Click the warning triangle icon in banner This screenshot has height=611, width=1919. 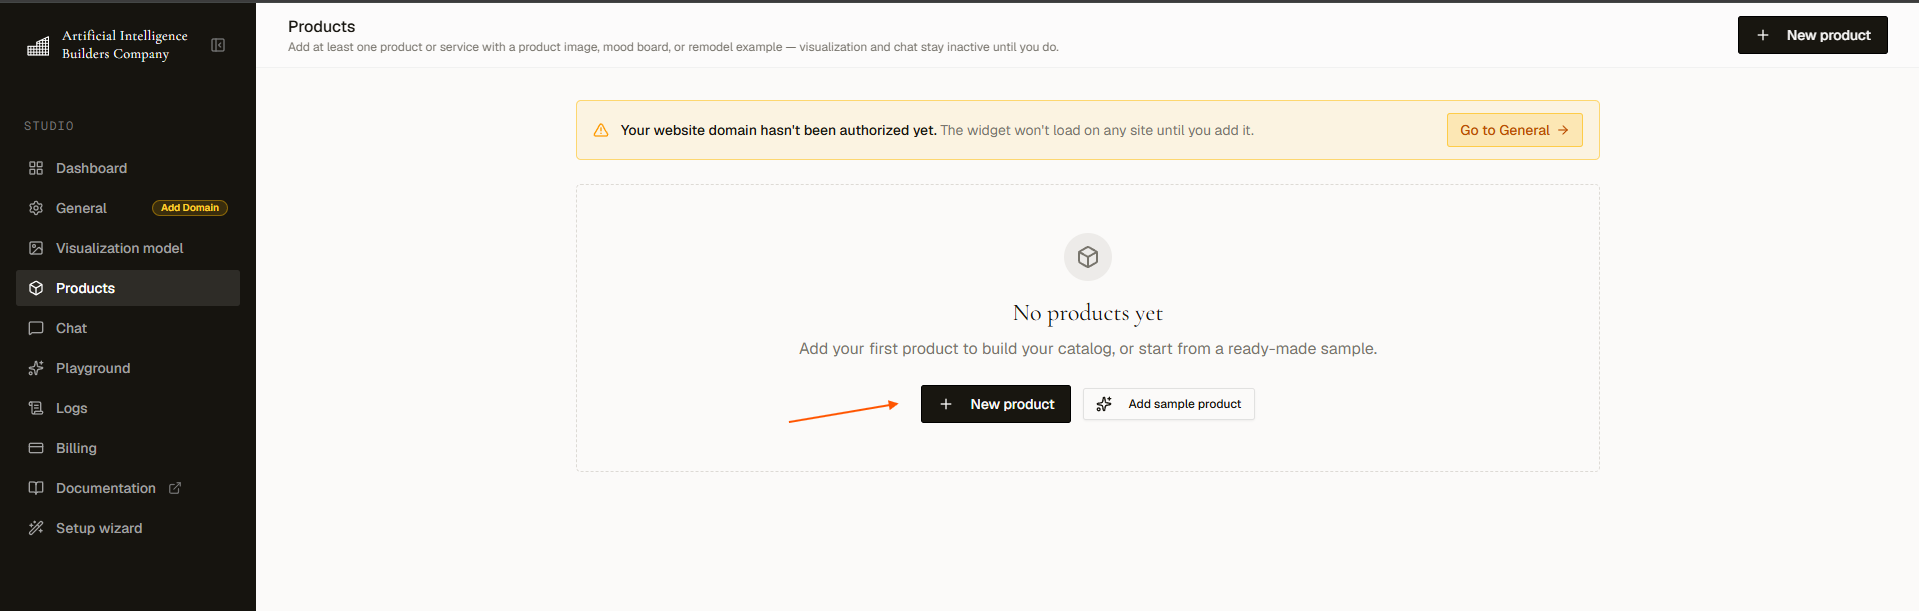click(x=601, y=130)
